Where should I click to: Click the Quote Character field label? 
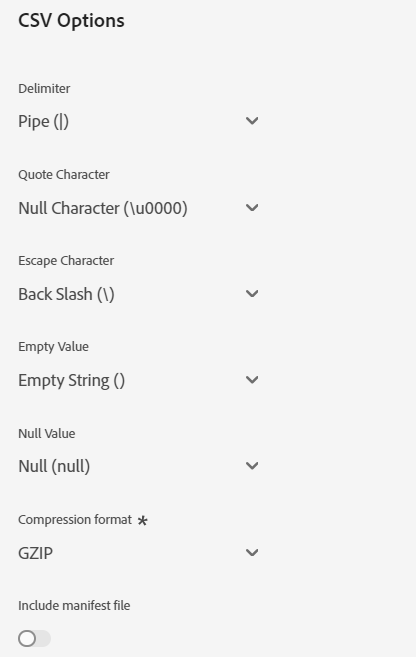(x=64, y=174)
